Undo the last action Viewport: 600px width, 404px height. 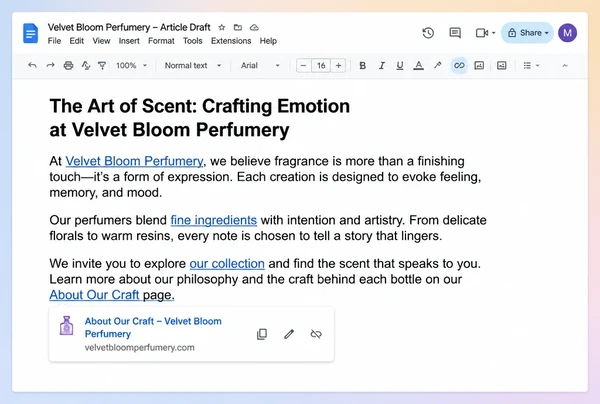tap(32, 65)
